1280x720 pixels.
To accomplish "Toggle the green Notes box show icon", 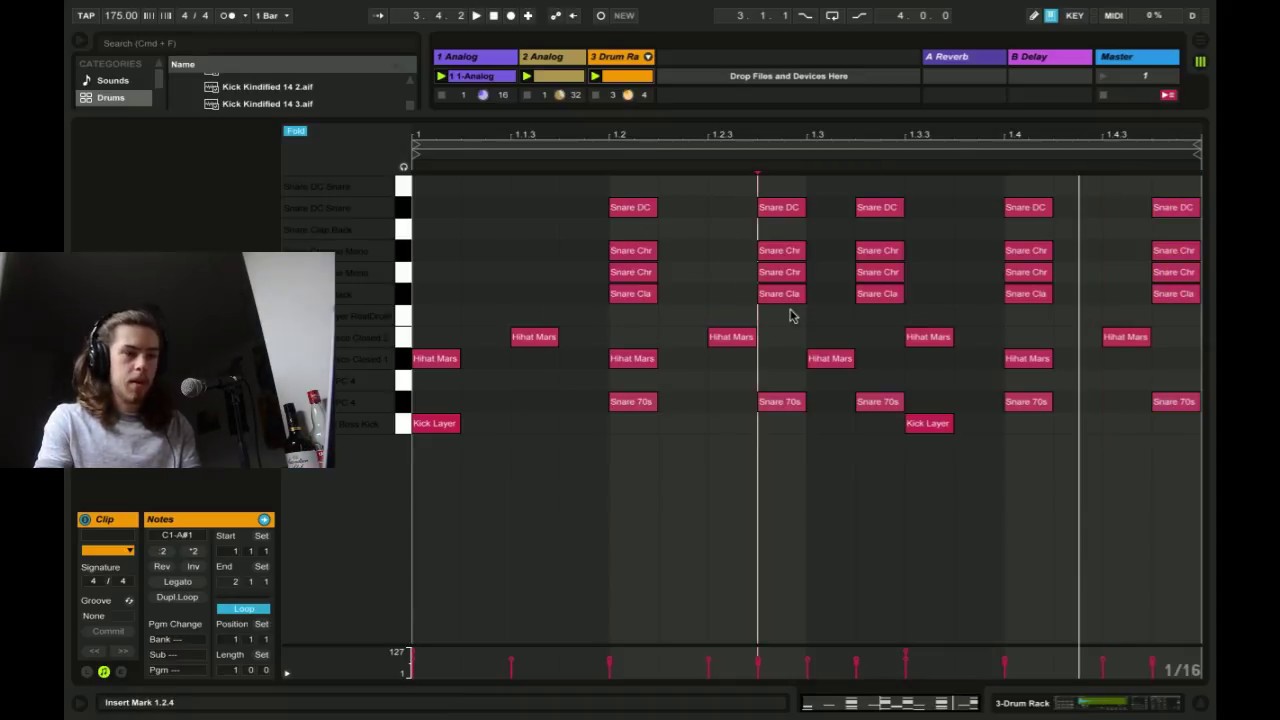I will coord(103,672).
